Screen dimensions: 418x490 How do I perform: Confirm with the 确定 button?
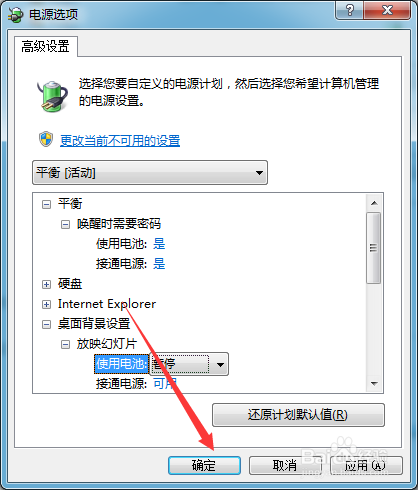204,465
